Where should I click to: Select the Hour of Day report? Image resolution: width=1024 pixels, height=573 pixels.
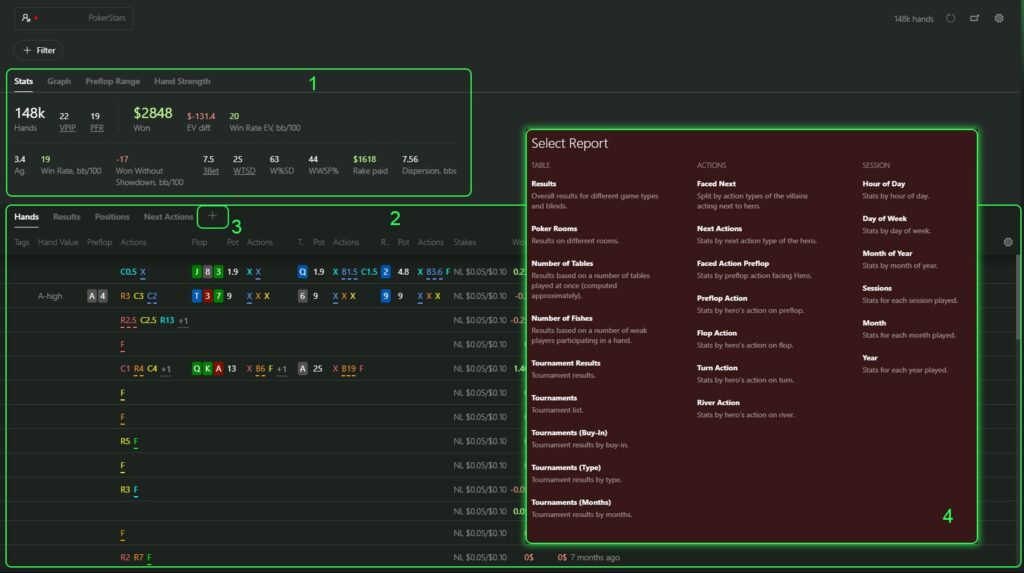[x=883, y=184]
